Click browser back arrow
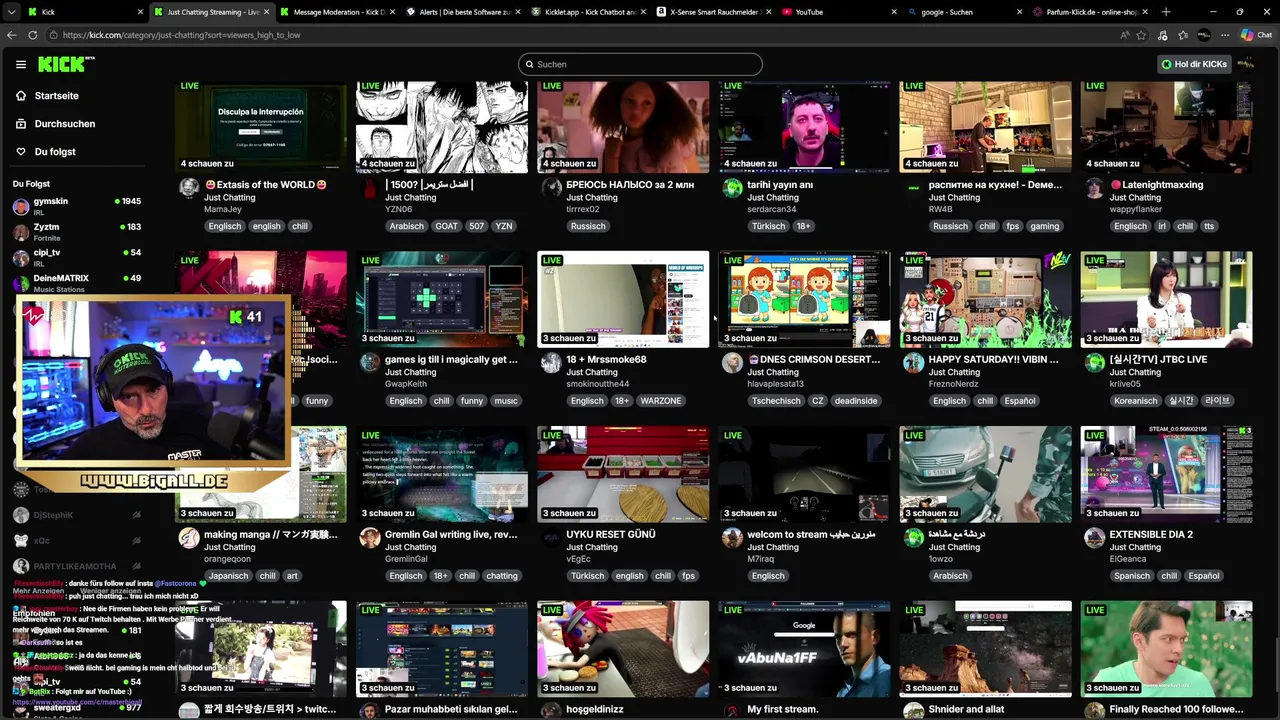Image resolution: width=1280 pixels, height=720 pixels. click(x=12, y=35)
